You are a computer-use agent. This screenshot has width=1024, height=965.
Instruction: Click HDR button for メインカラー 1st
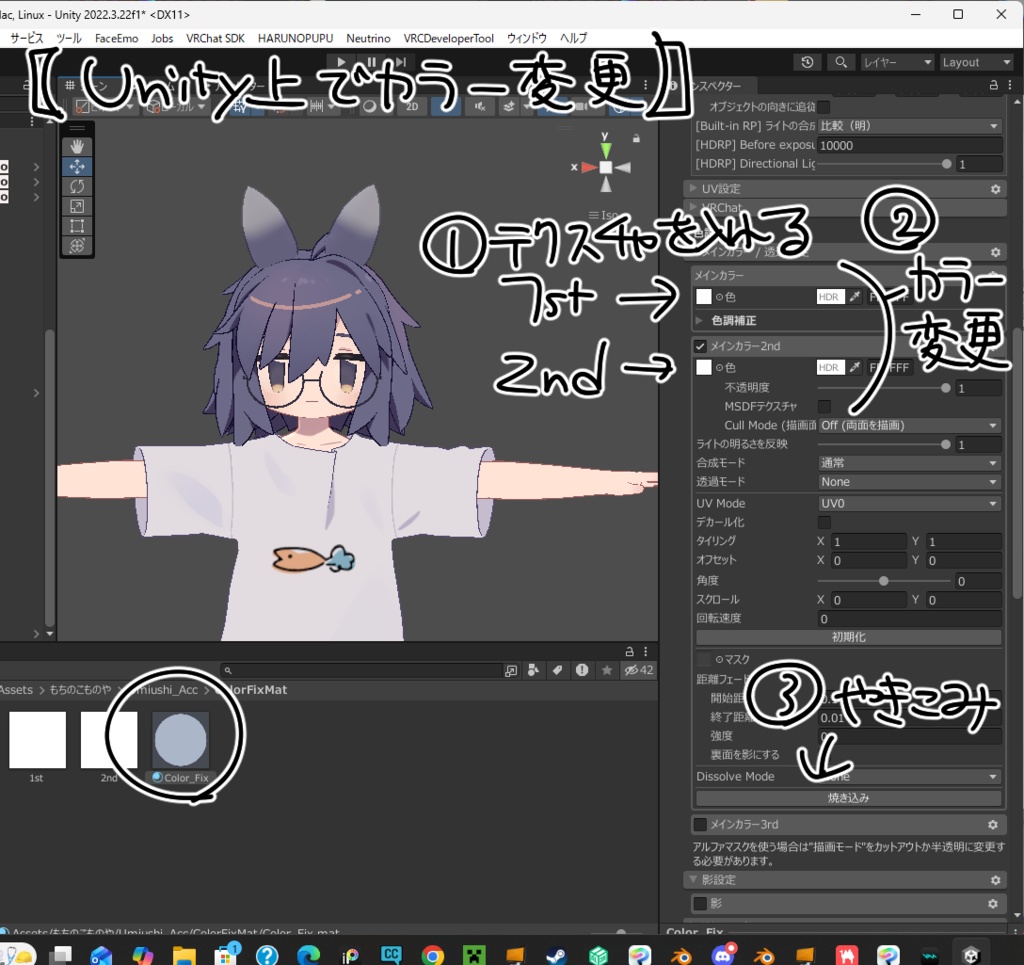coord(831,297)
